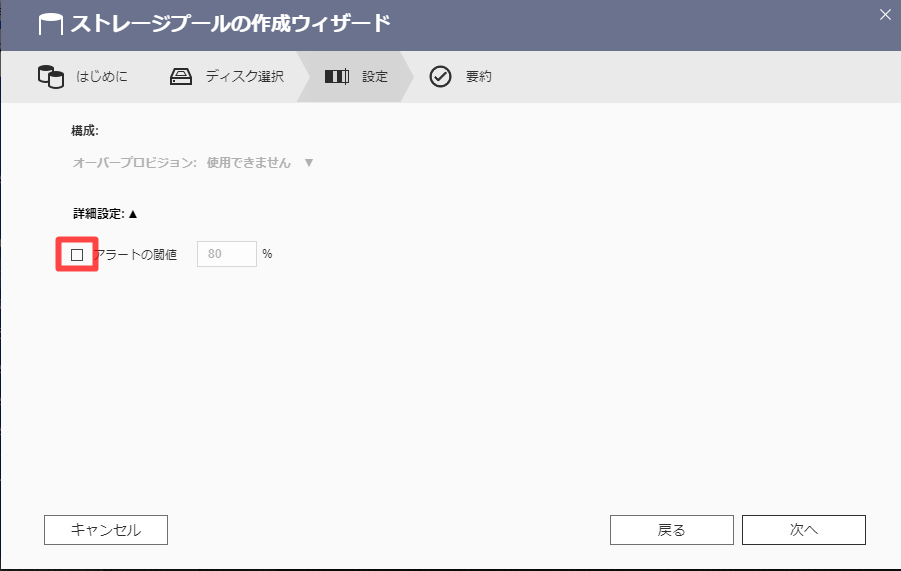Click the 要約 checkmark circle icon
This screenshot has width=901, height=571.
[x=440, y=76]
